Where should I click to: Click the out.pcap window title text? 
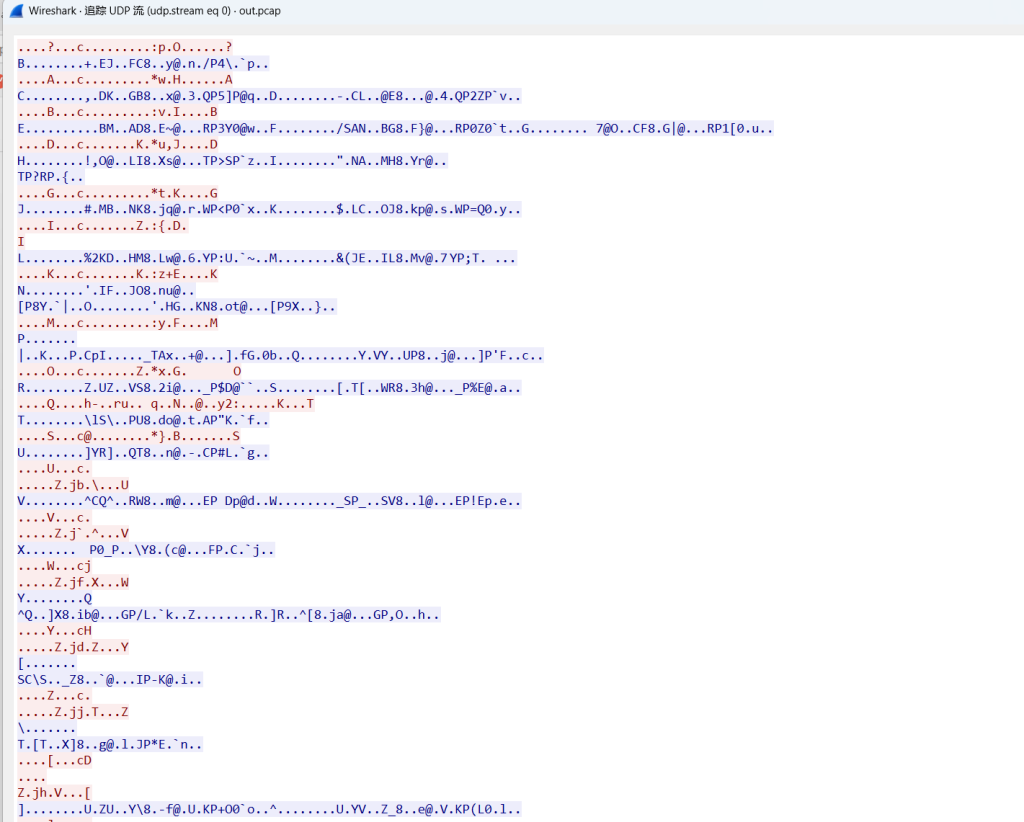(296, 11)
